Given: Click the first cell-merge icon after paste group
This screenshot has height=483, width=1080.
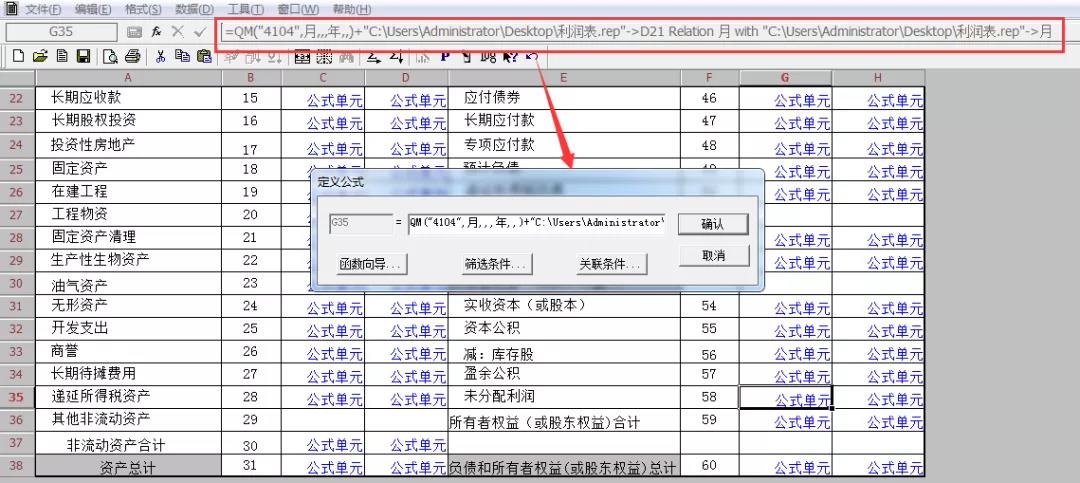Looking at the screenshot, I should pyautogui.click(x=302, y=56).
